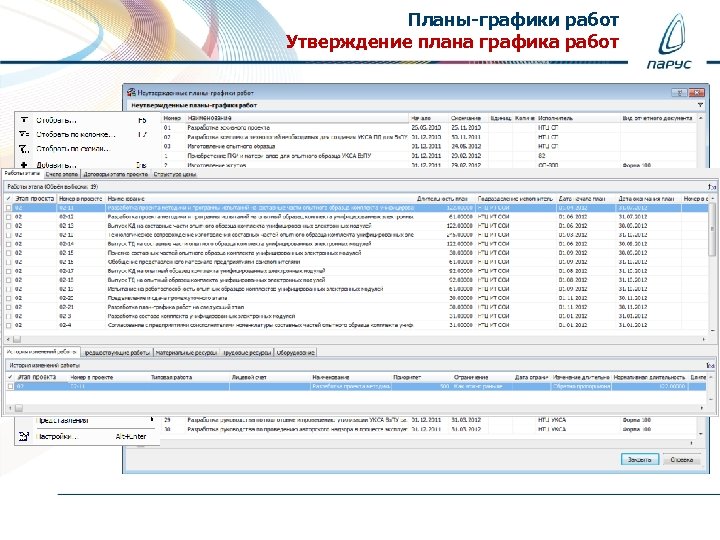Sort the plans table by the Окончание column
Image resolution: width=720 pixels, height=540 pixels.
pos(468,118)
